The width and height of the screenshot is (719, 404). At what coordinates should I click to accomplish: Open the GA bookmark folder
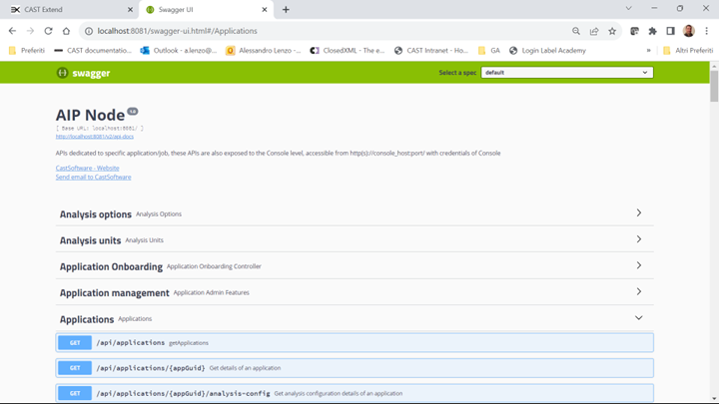click(x=489, y=50)
